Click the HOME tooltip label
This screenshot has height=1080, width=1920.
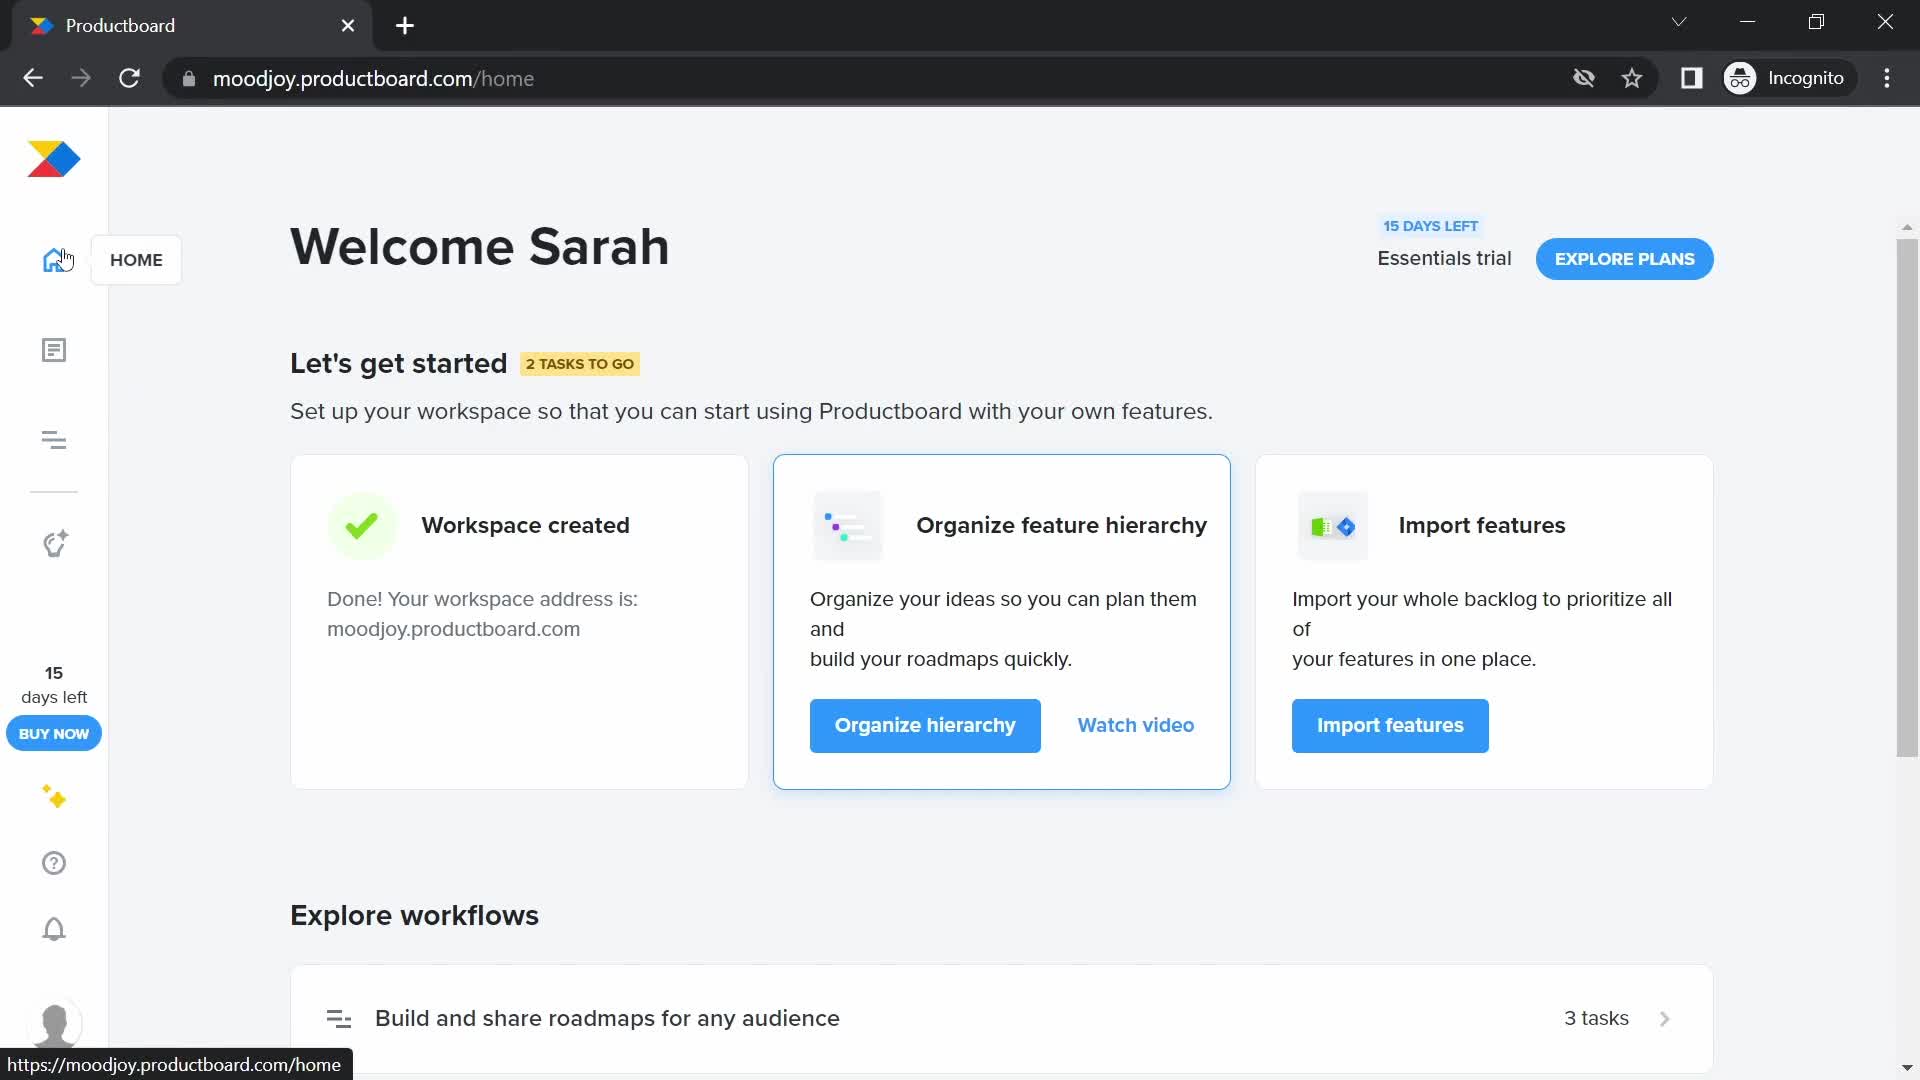pos(136,260)
